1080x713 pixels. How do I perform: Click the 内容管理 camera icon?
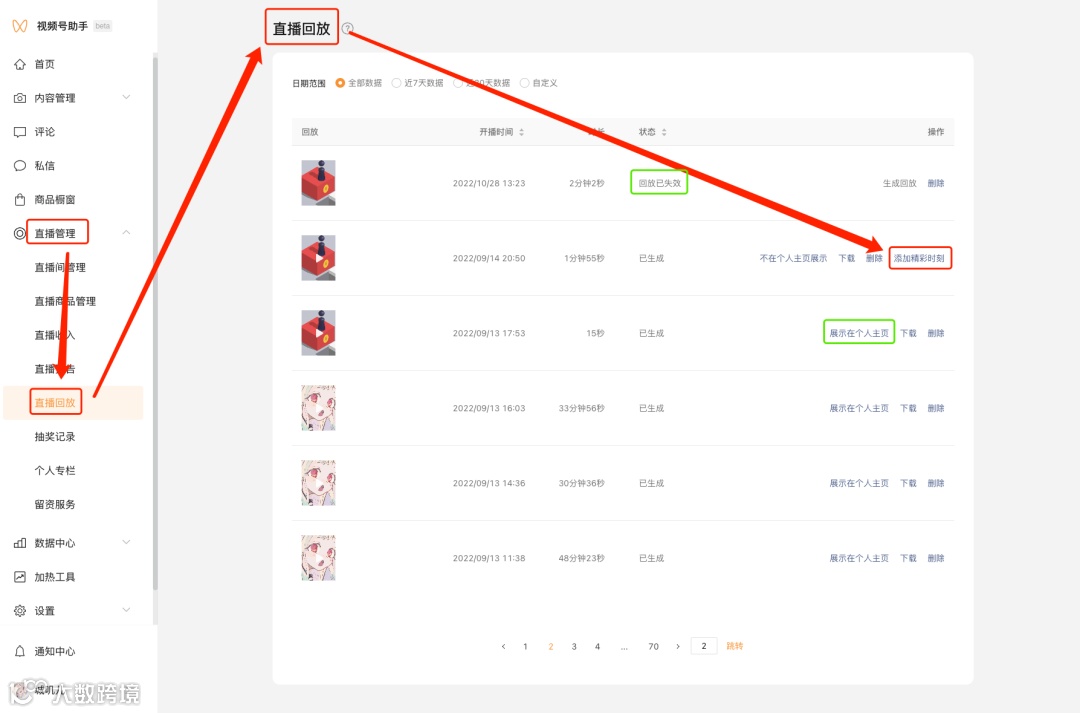[x=20, y=98]
